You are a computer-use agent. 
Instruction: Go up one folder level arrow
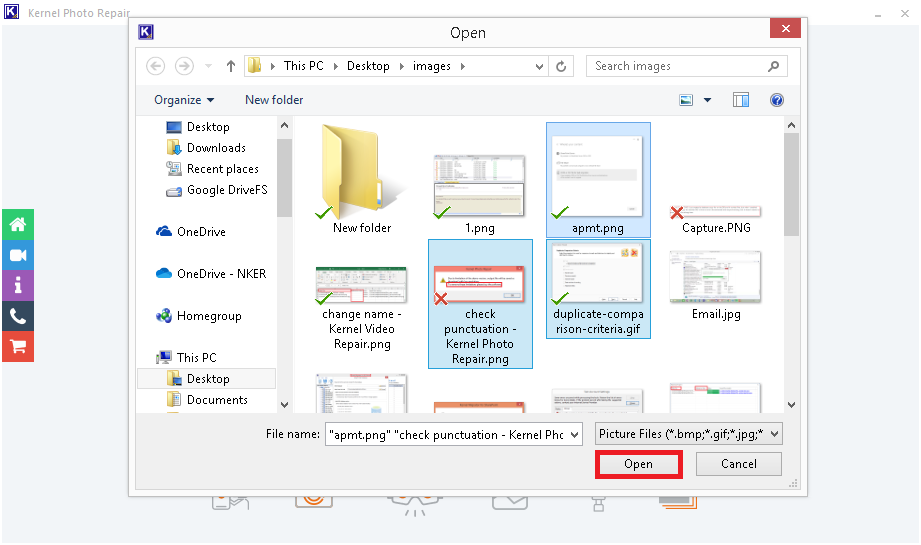(x=231, y=66)
